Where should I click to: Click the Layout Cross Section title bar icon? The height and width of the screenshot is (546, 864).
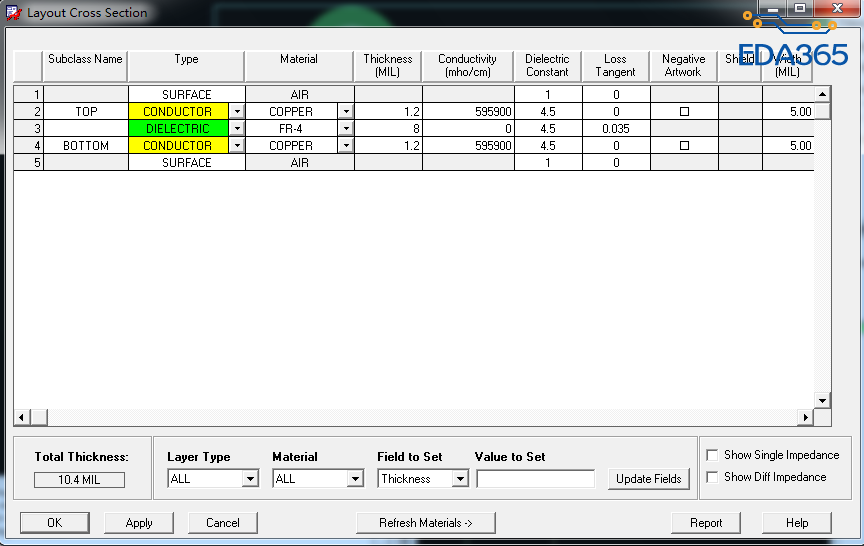click(14, 13)
